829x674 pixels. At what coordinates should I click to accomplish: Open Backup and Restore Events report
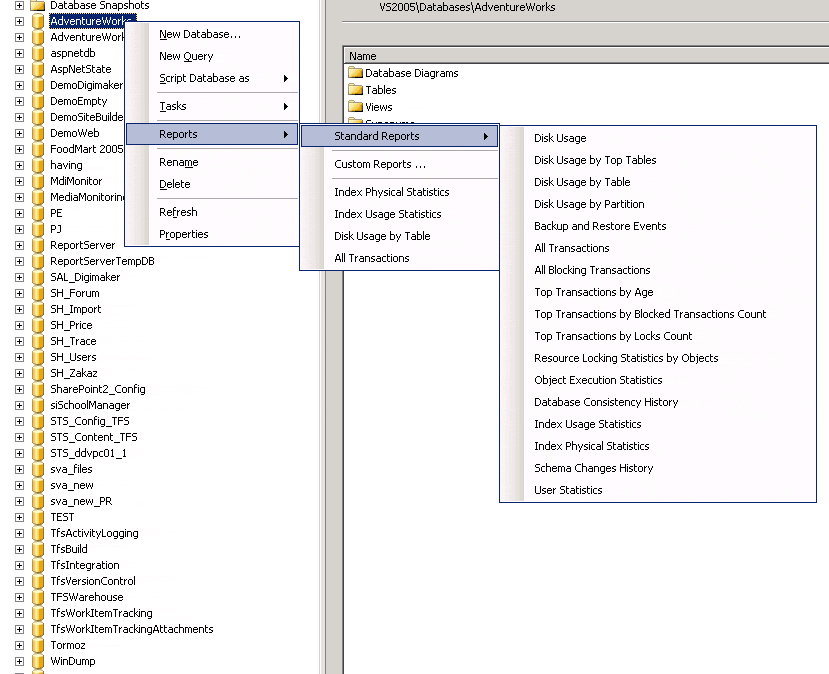click(x=658, y=226)
